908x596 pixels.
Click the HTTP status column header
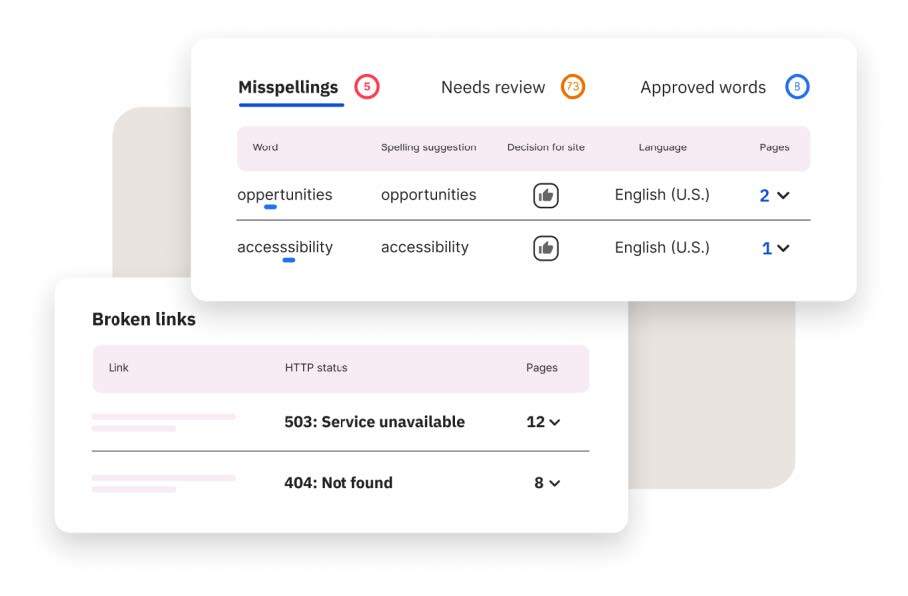point(315,368)
